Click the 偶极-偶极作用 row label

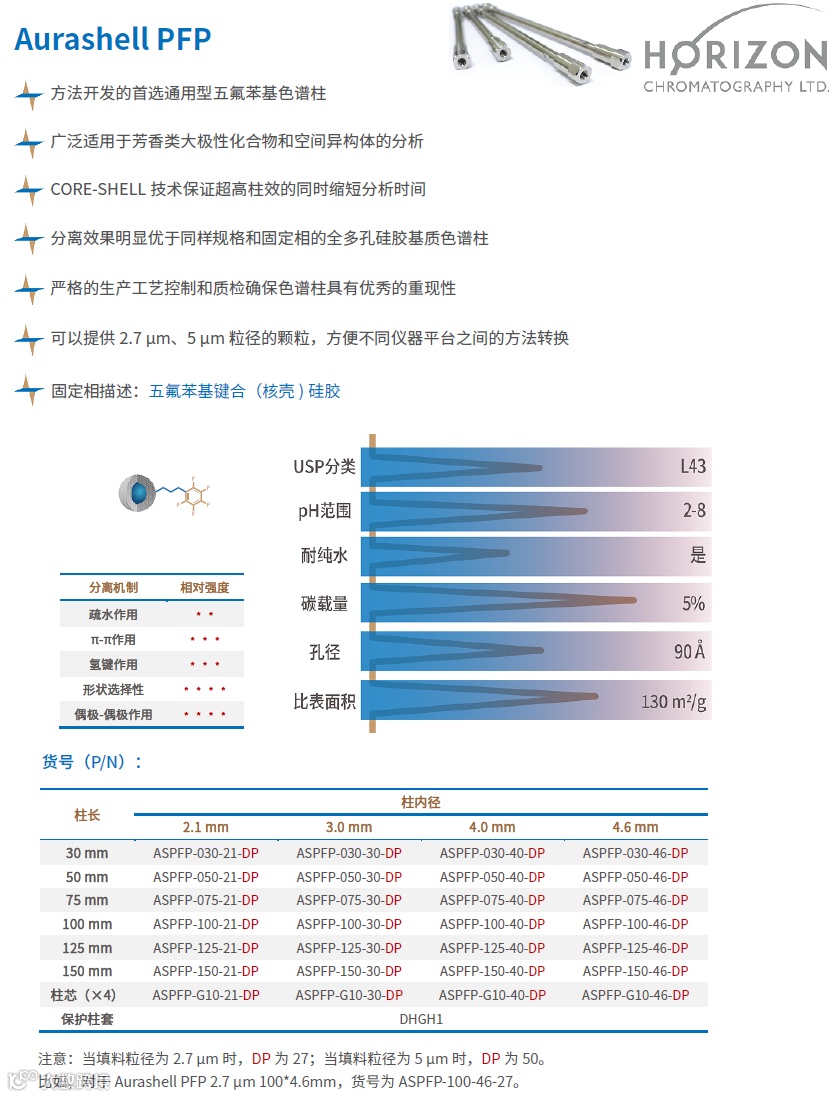coord(113,715)
